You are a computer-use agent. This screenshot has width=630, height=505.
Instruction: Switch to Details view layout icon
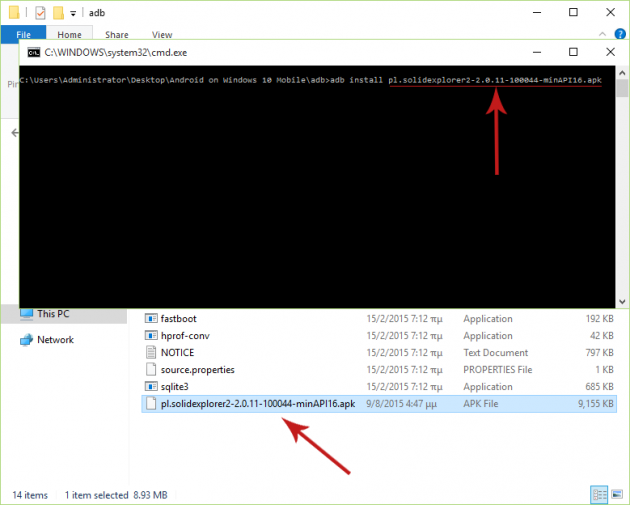point(599,495)
